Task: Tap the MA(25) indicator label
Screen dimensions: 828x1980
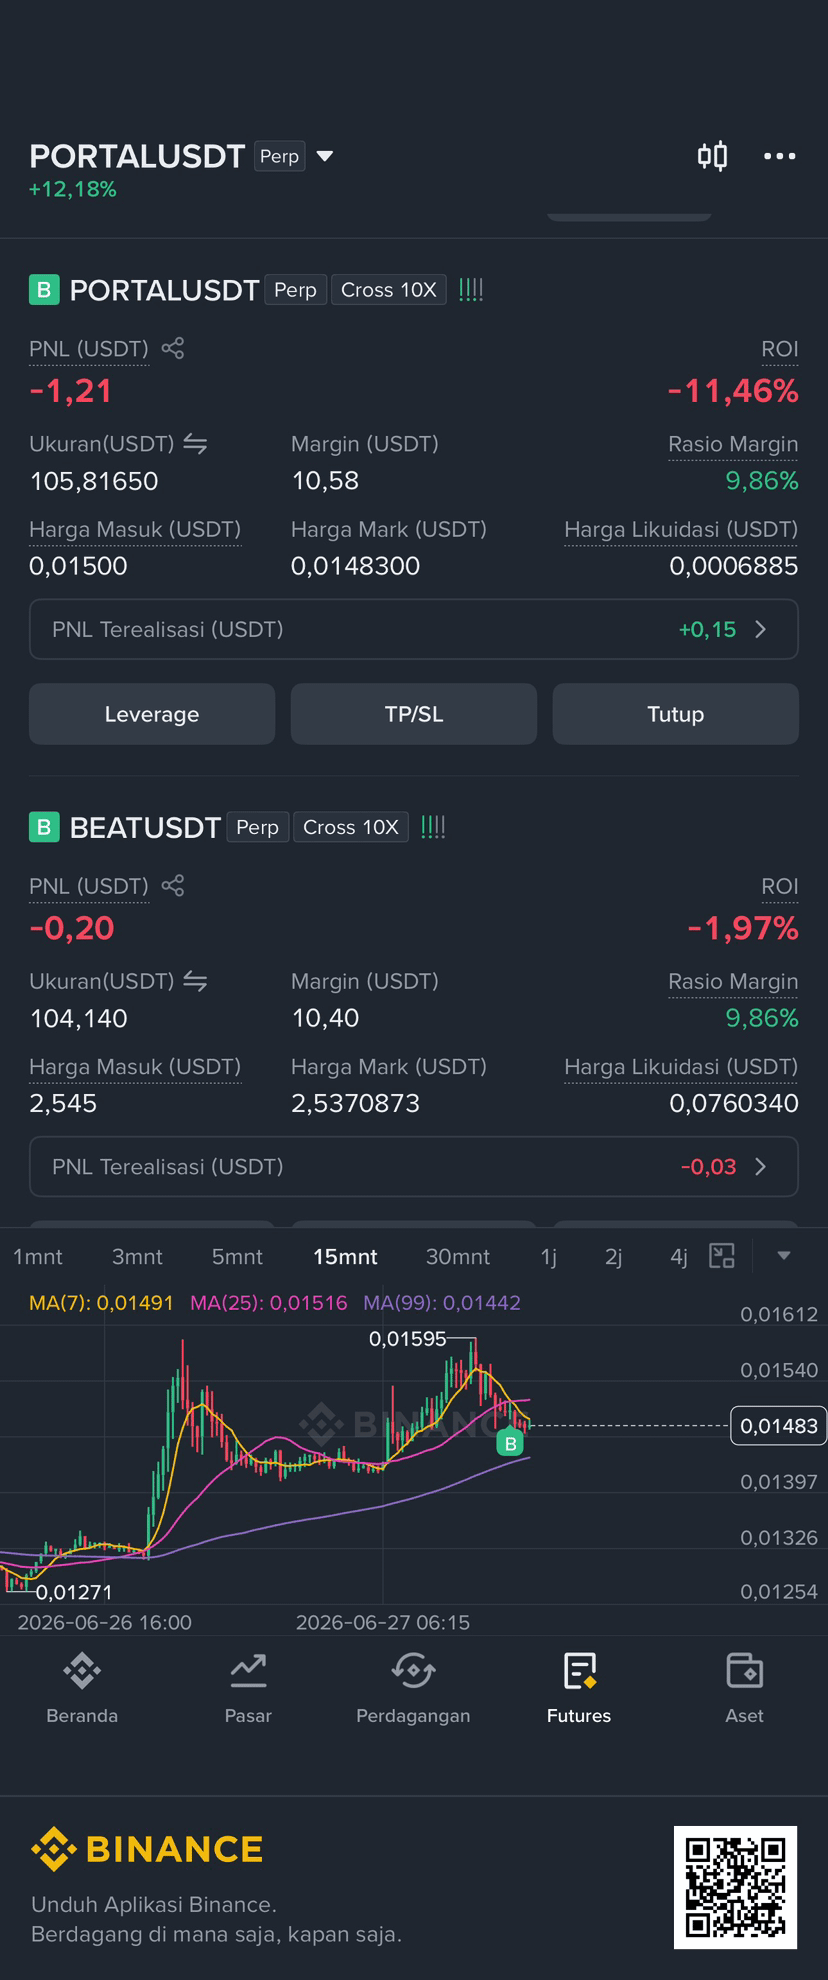Action: point(269,1303)
